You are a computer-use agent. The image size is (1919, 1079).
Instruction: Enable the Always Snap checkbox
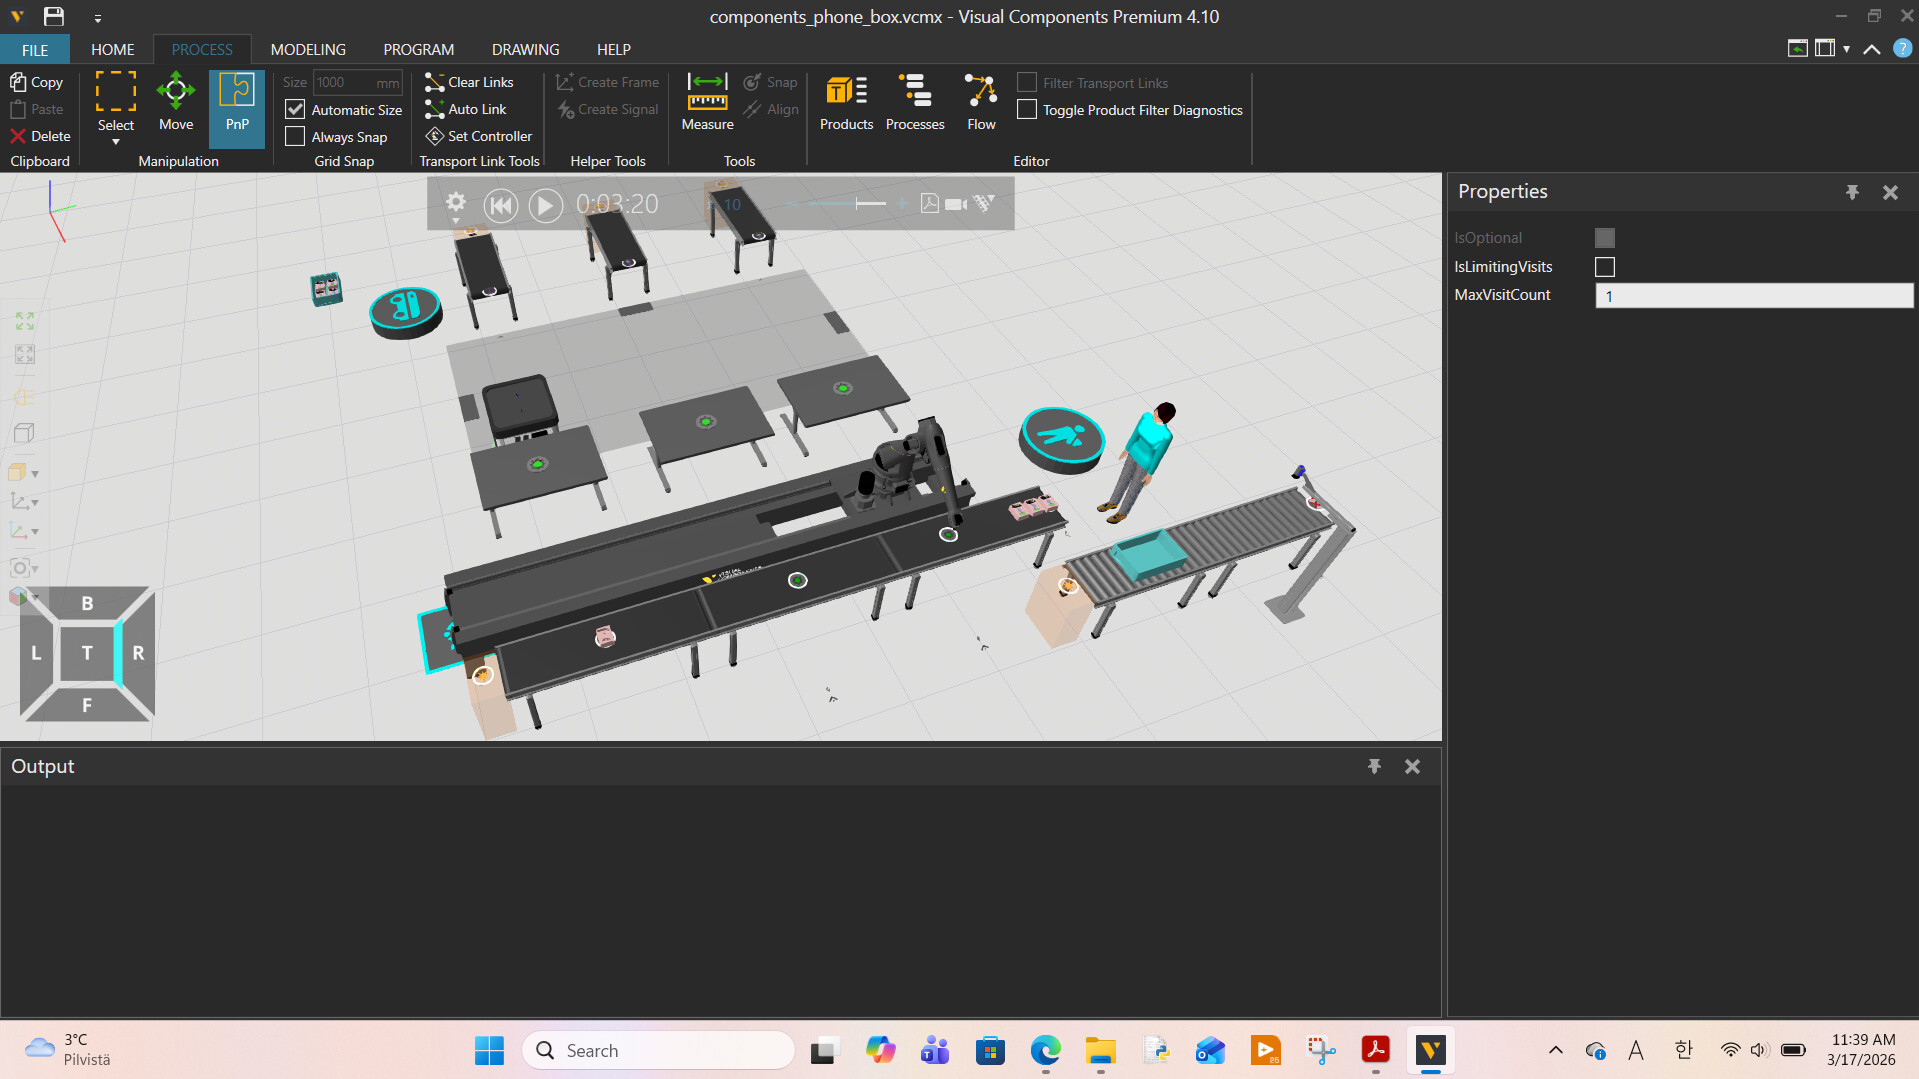pyautogui.click(x=295, y=137)
